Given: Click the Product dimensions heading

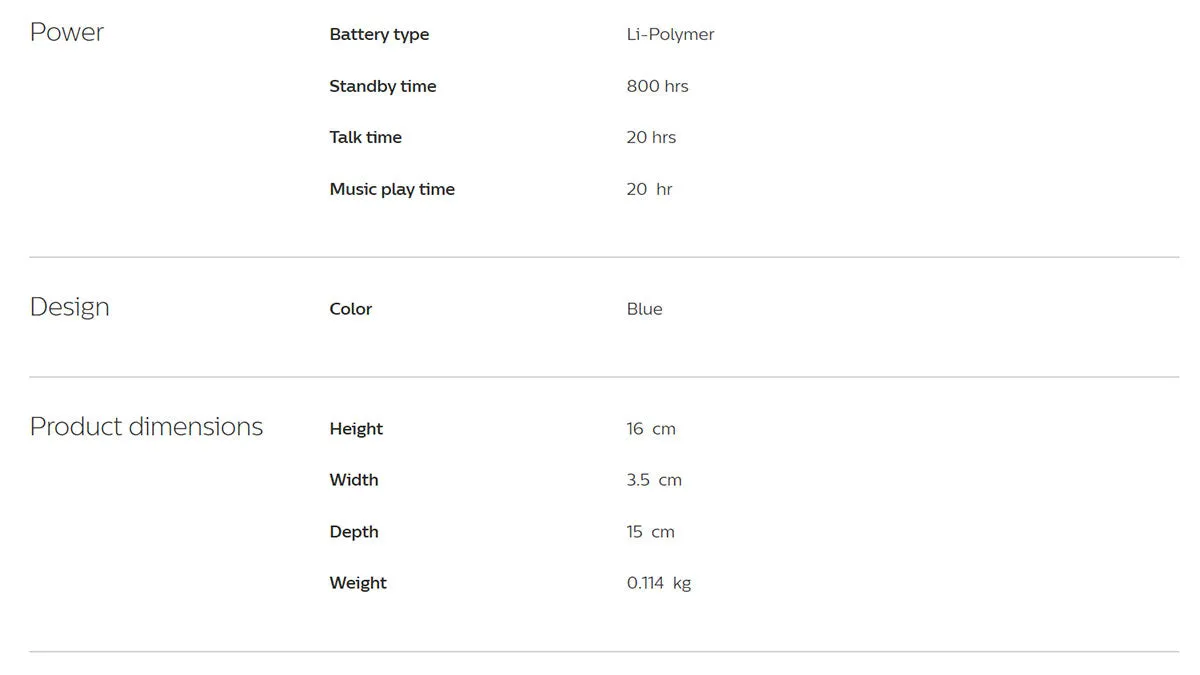Looking at the screenshot, I should point(146,426).
